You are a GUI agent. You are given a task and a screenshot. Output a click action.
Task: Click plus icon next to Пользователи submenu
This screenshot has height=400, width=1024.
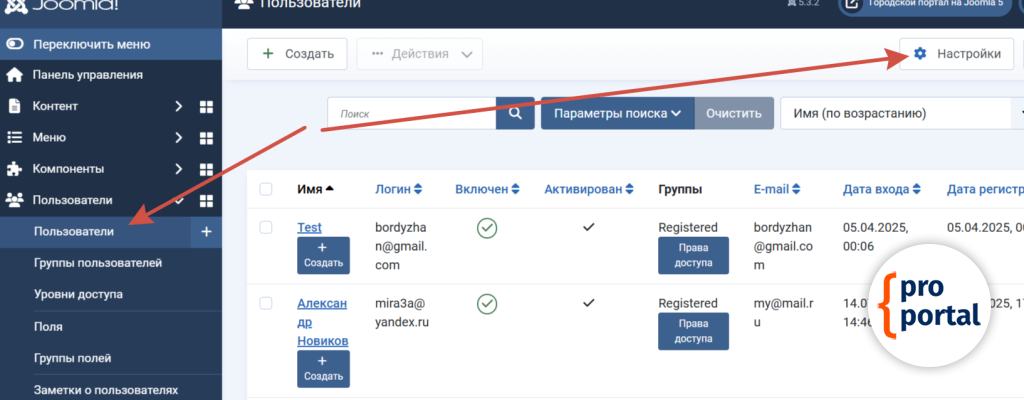point(206,232)
